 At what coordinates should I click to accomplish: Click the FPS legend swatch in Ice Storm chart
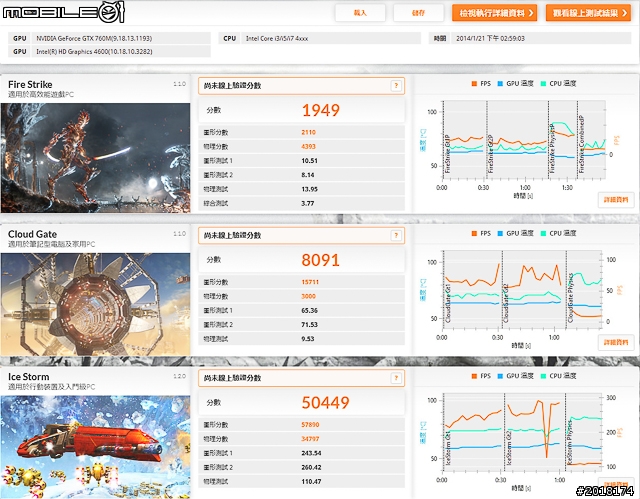pos(474,376)
